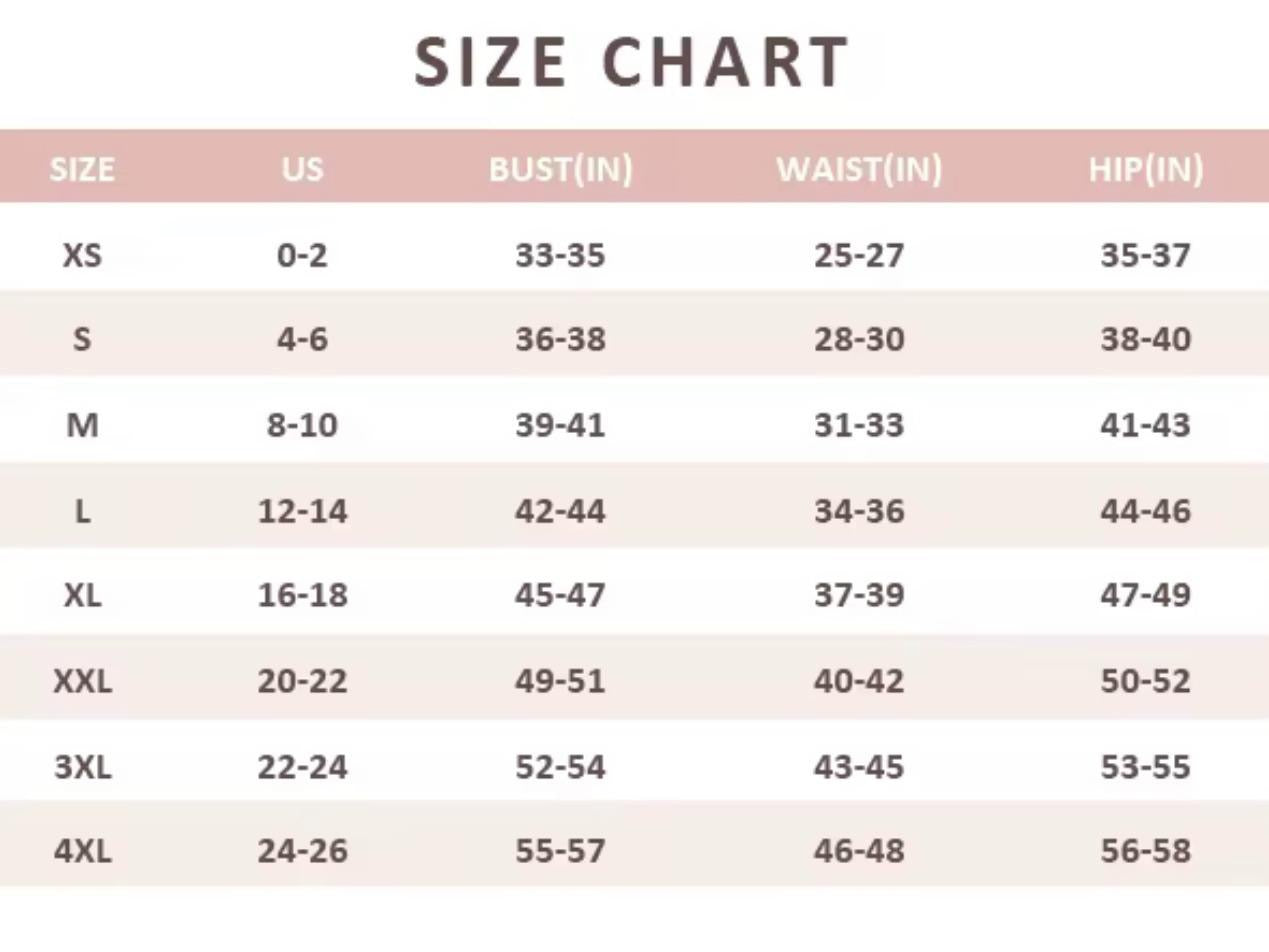Select the SIZE column header

[82, 169]
